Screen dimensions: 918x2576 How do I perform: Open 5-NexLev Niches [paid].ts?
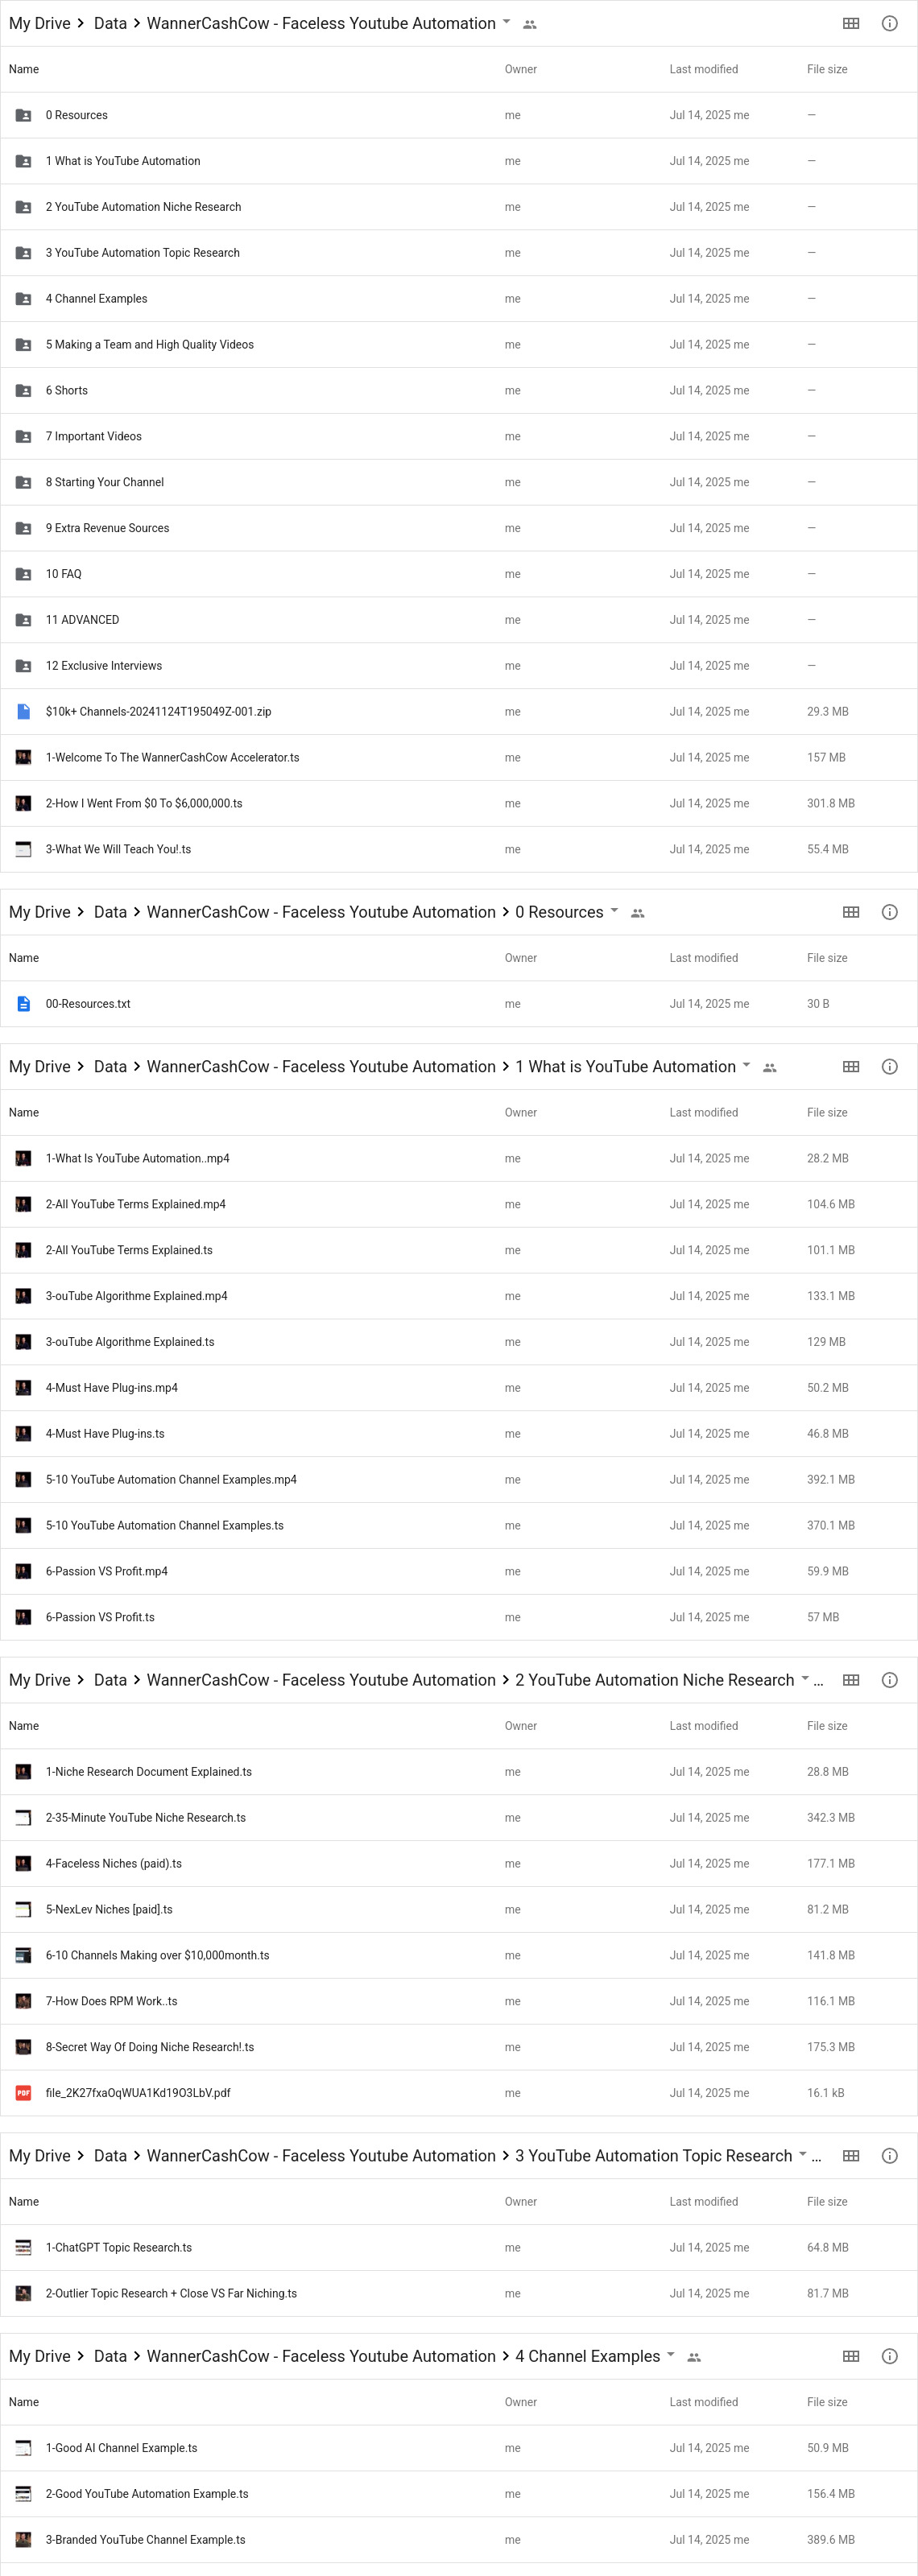pyautogui.click(x=109, y=1910)
